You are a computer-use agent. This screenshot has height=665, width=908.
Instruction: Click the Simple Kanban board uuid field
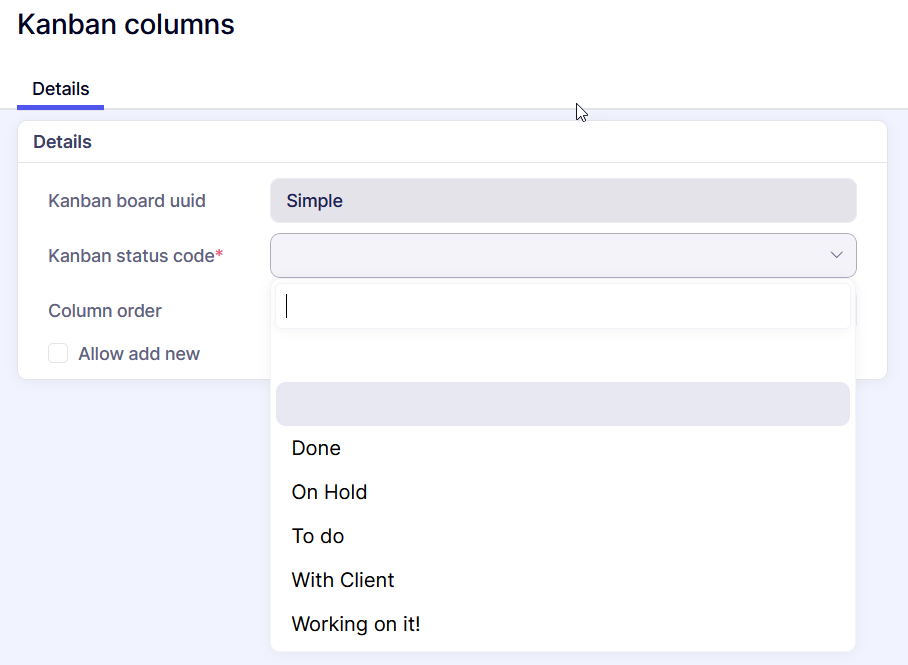tap(562, 201)
